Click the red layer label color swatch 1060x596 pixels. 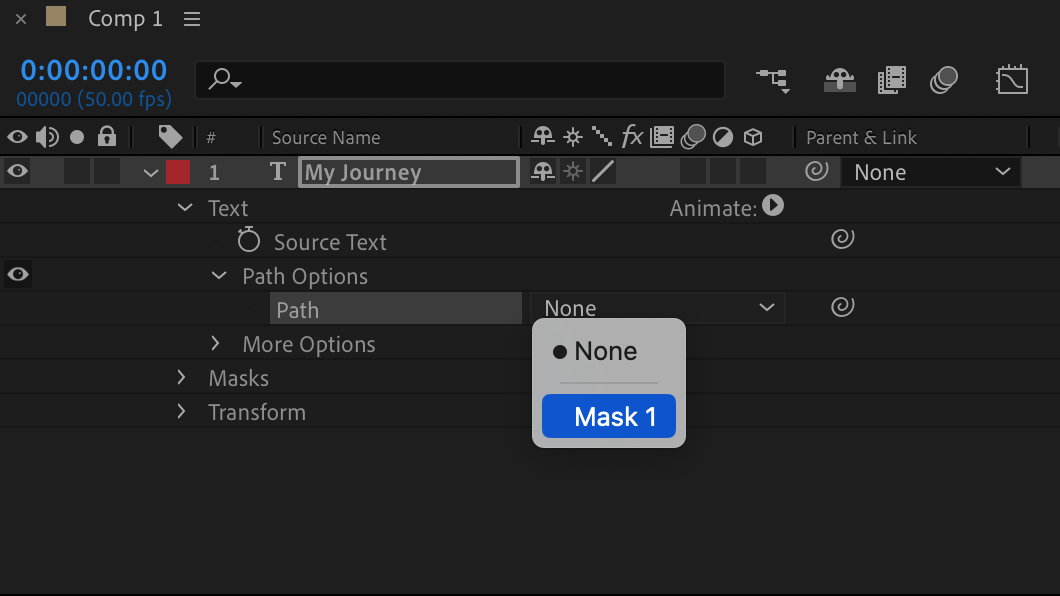point(178,172)
